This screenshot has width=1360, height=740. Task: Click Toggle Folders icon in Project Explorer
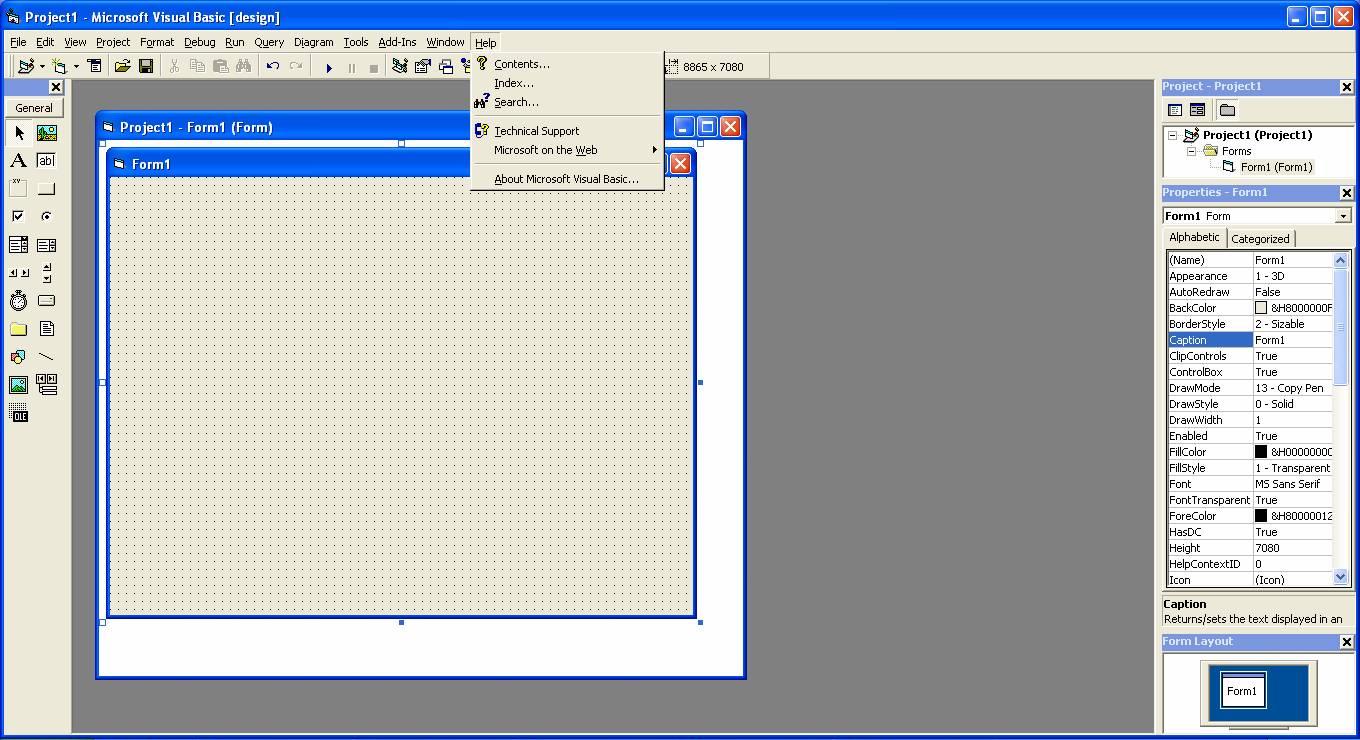1228,110
